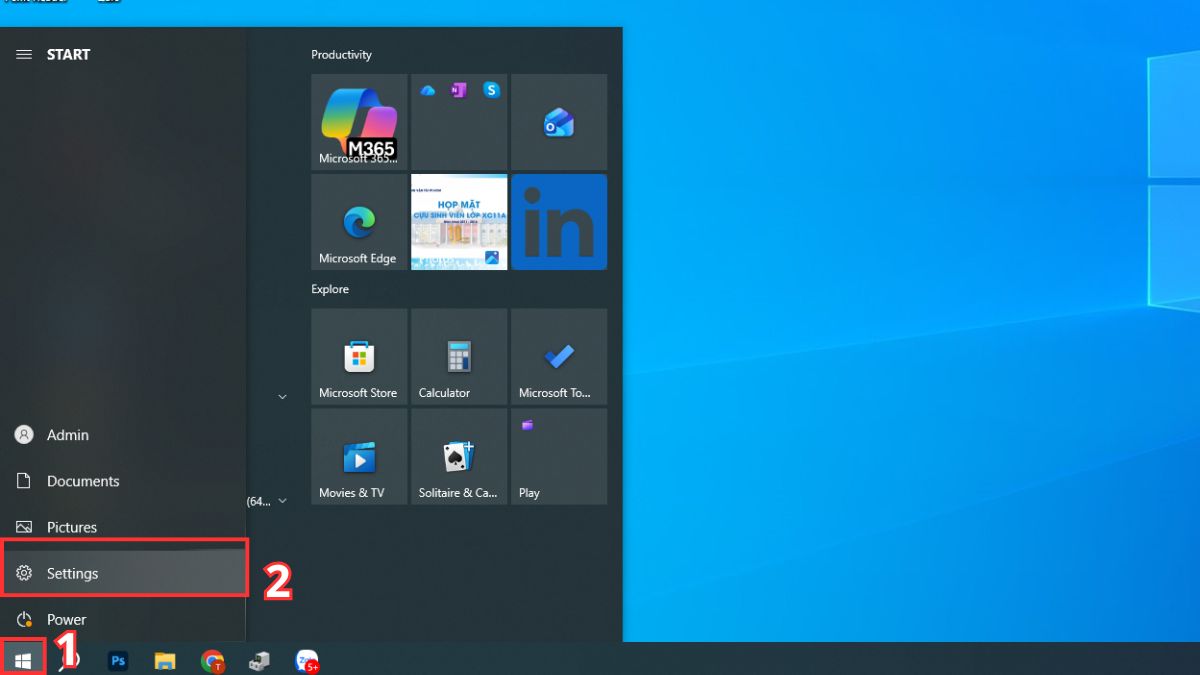Screen dimensions: 1200x675
Task: Open Settings from the Start menu
Action: (x=125, y=573)
